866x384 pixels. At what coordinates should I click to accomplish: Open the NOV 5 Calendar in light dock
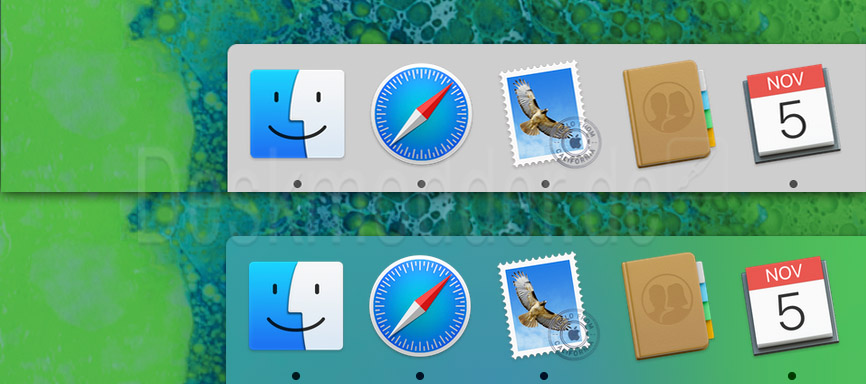click(x=791, y=114)
